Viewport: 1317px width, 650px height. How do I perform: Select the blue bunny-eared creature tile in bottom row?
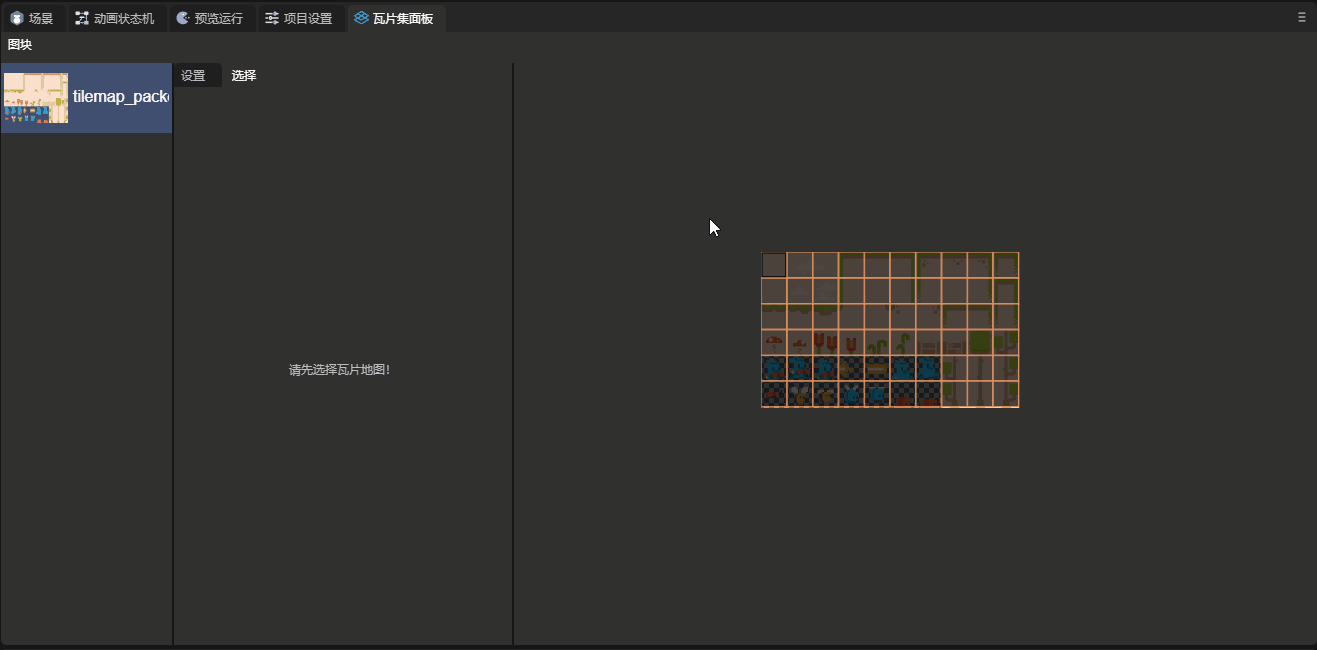click(851, 394)
